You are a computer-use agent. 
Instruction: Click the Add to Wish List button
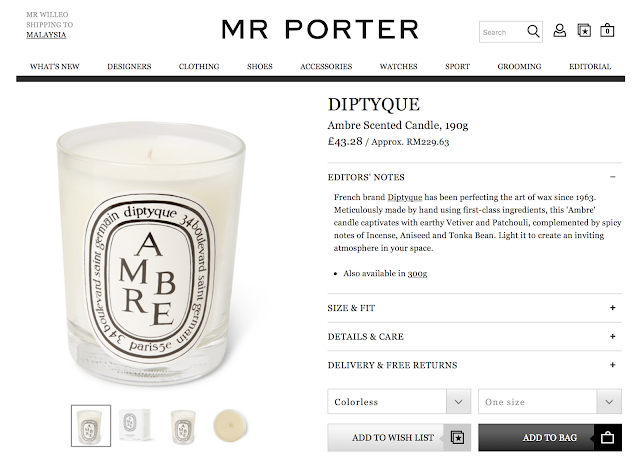399,437
